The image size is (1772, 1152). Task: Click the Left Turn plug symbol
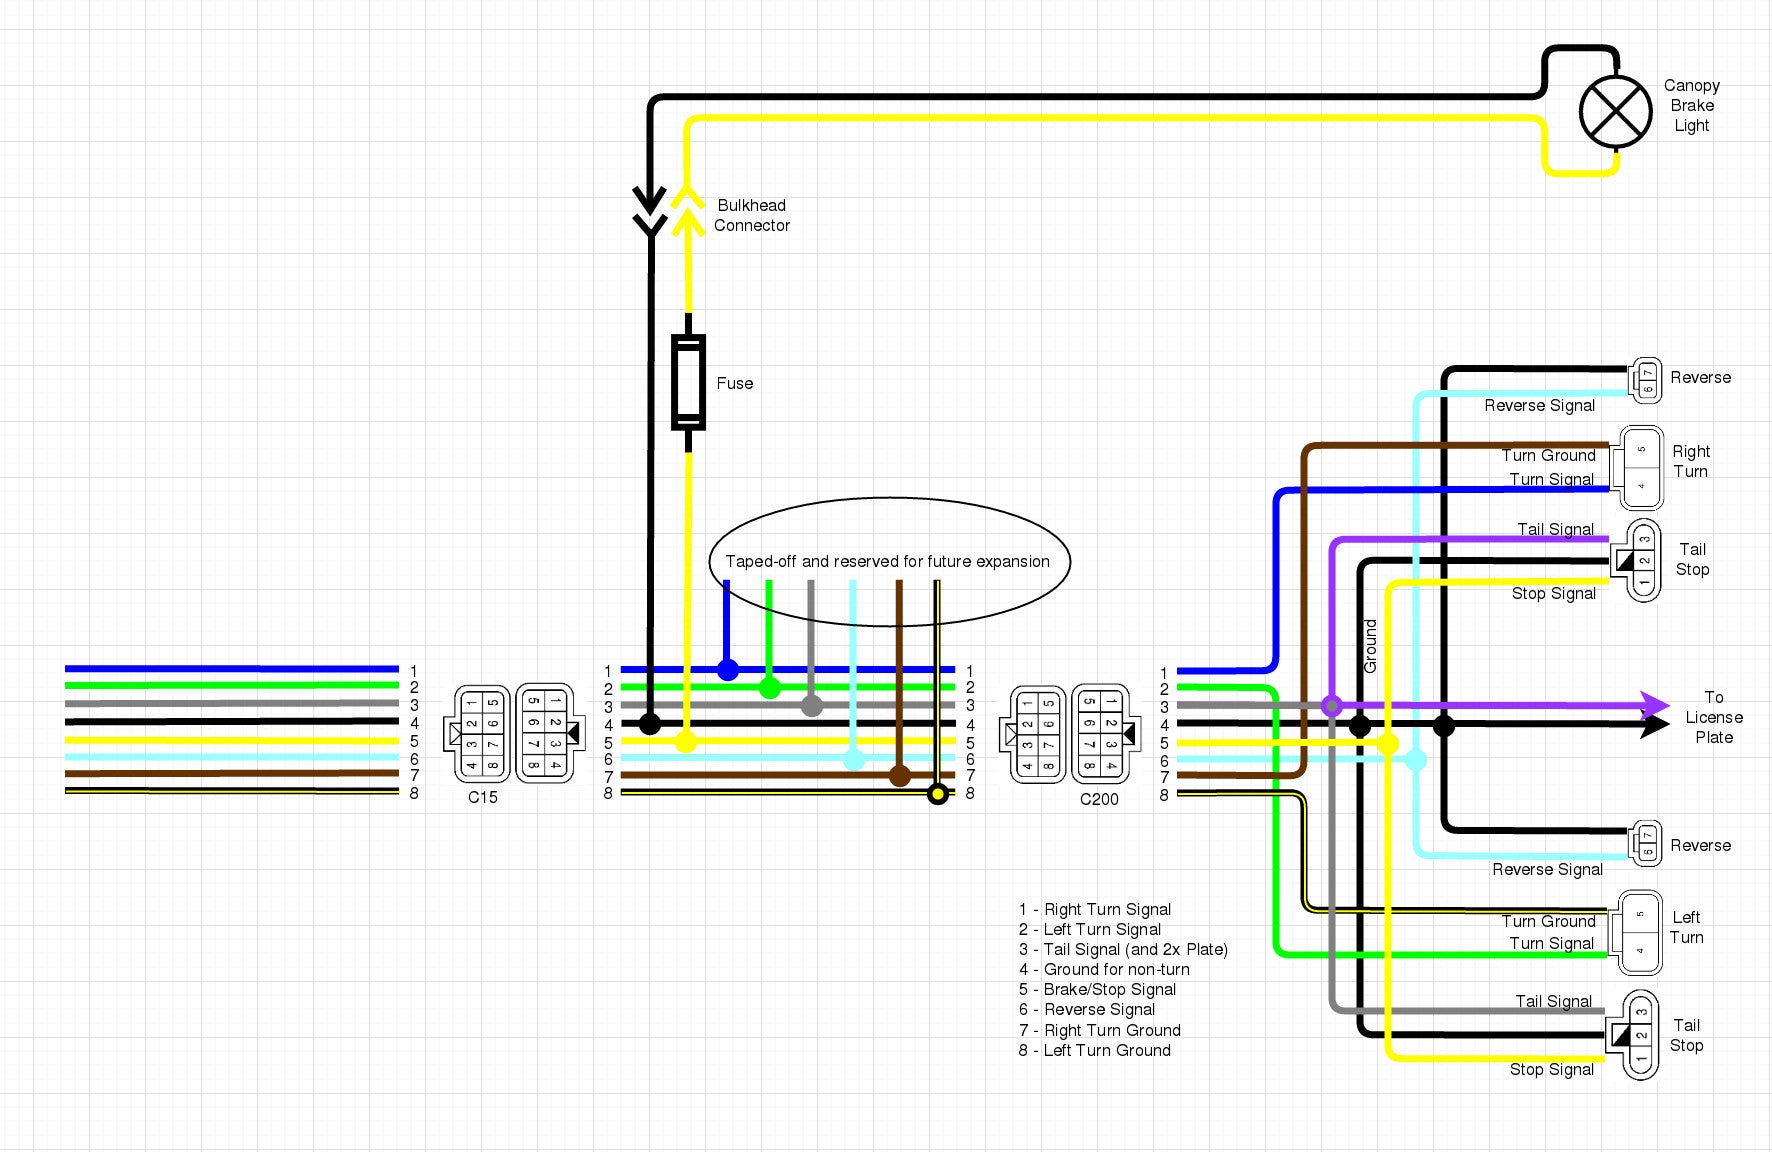[x=1635, y=932]
